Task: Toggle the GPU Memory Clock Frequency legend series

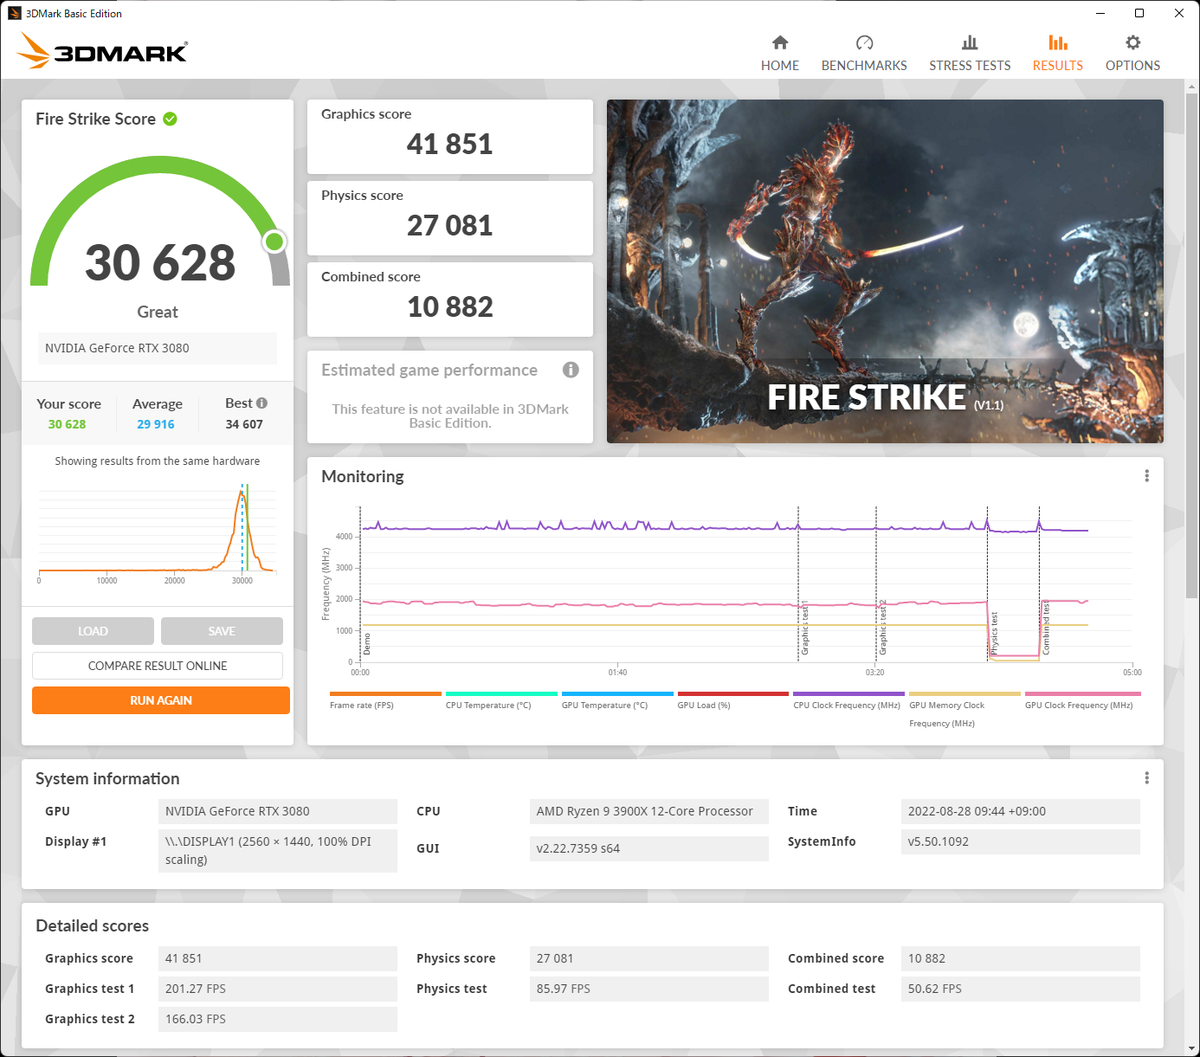Action: point(965,709)
